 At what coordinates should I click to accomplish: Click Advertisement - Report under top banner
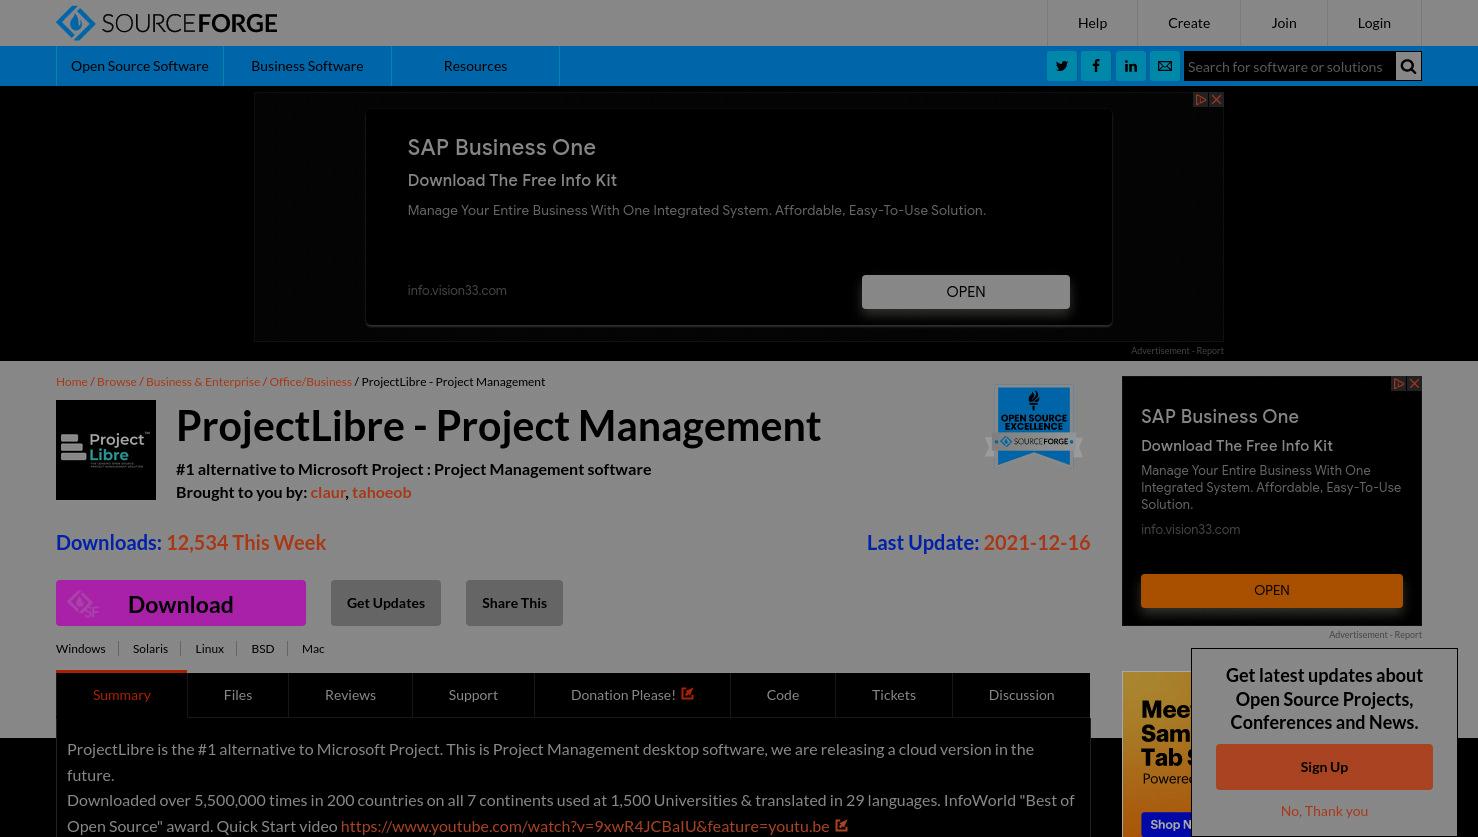tap(1177, 351)
